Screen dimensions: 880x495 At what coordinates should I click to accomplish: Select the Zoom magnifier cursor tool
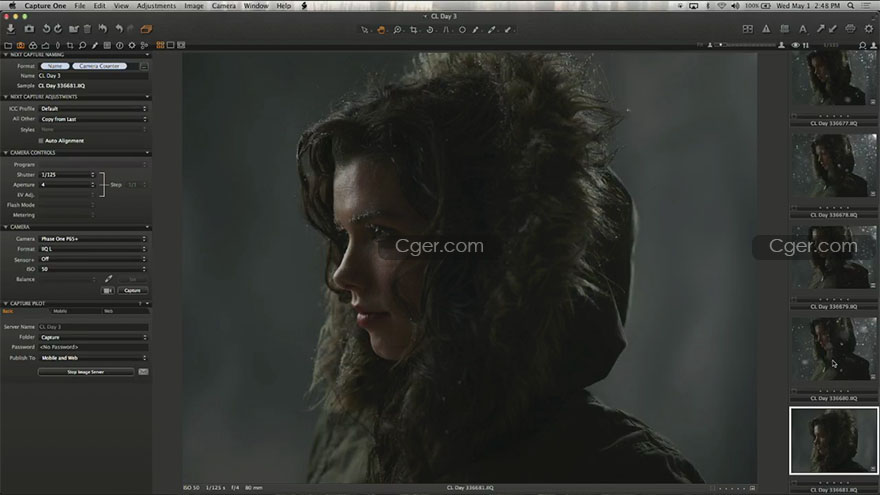click(397, 30)
